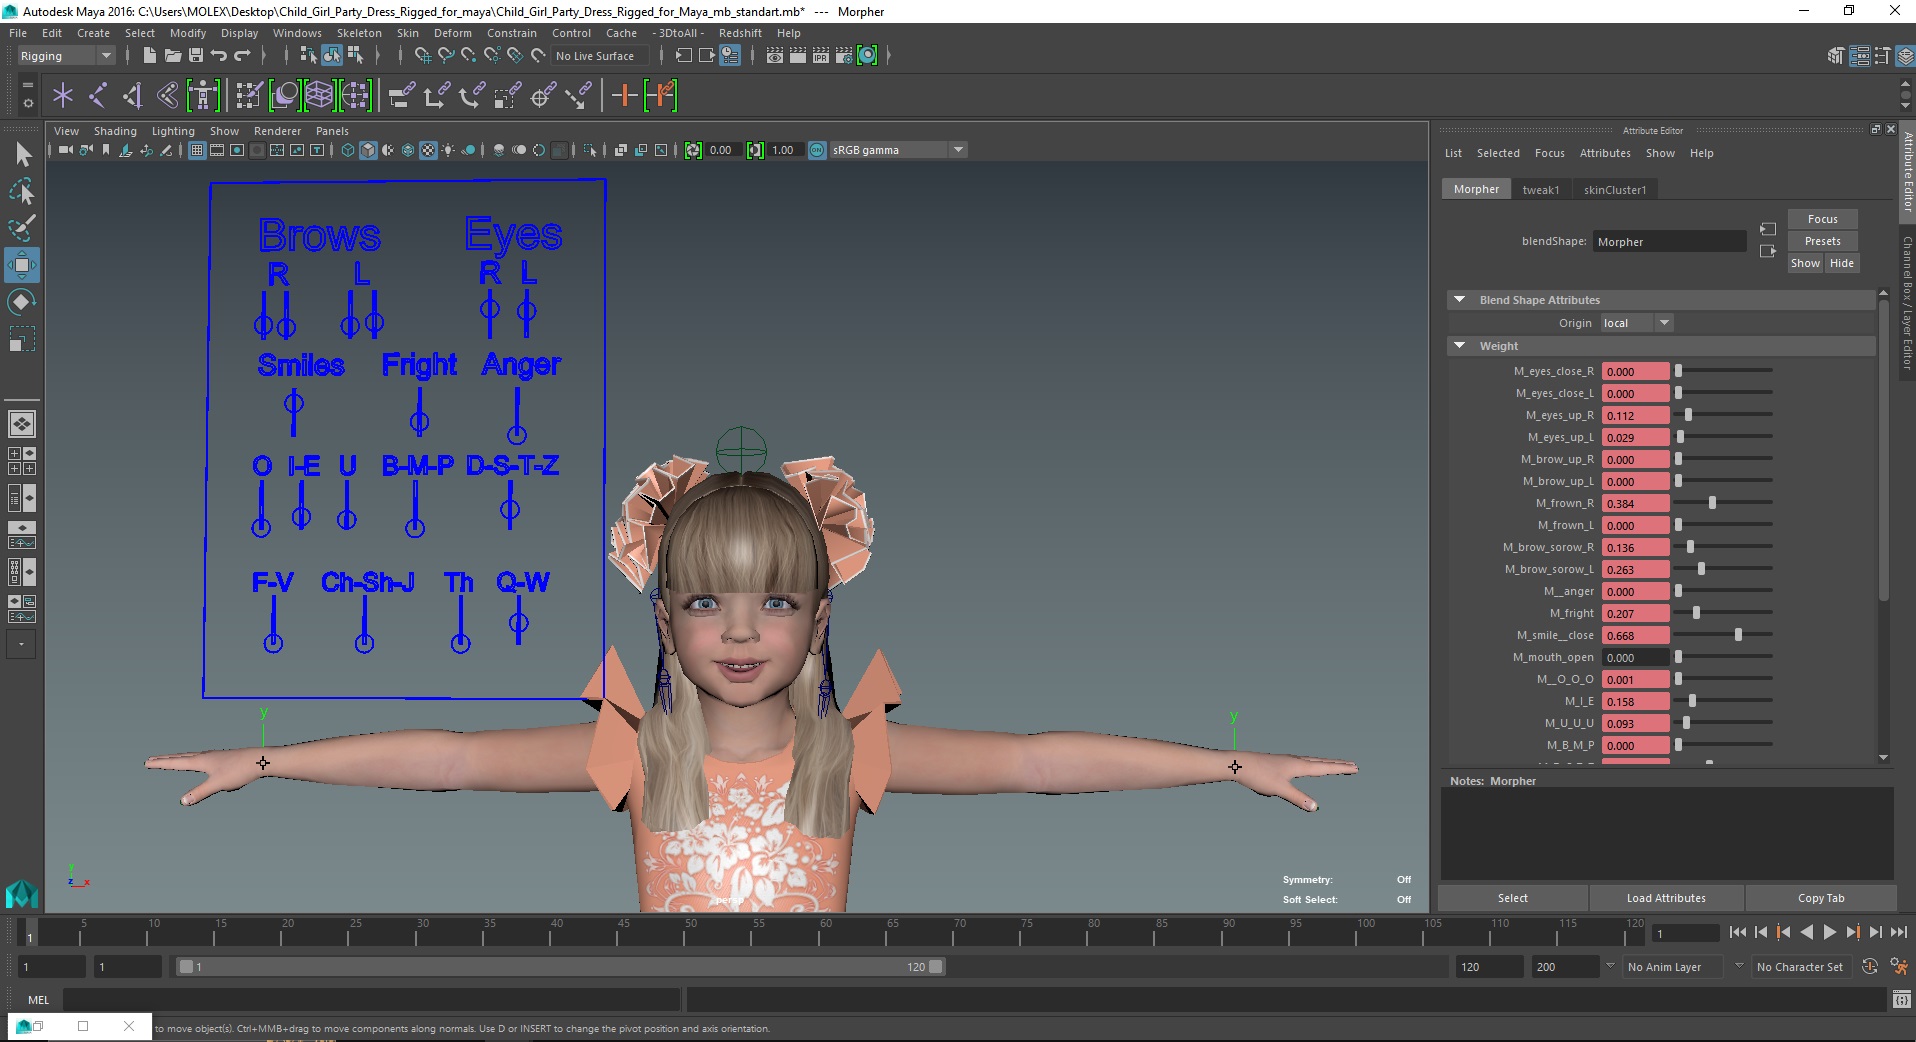Viewport: 1916px width, 1042px height.
Task: Collapse the Blend Shape Attributes section
Action: coord(1459,300)
